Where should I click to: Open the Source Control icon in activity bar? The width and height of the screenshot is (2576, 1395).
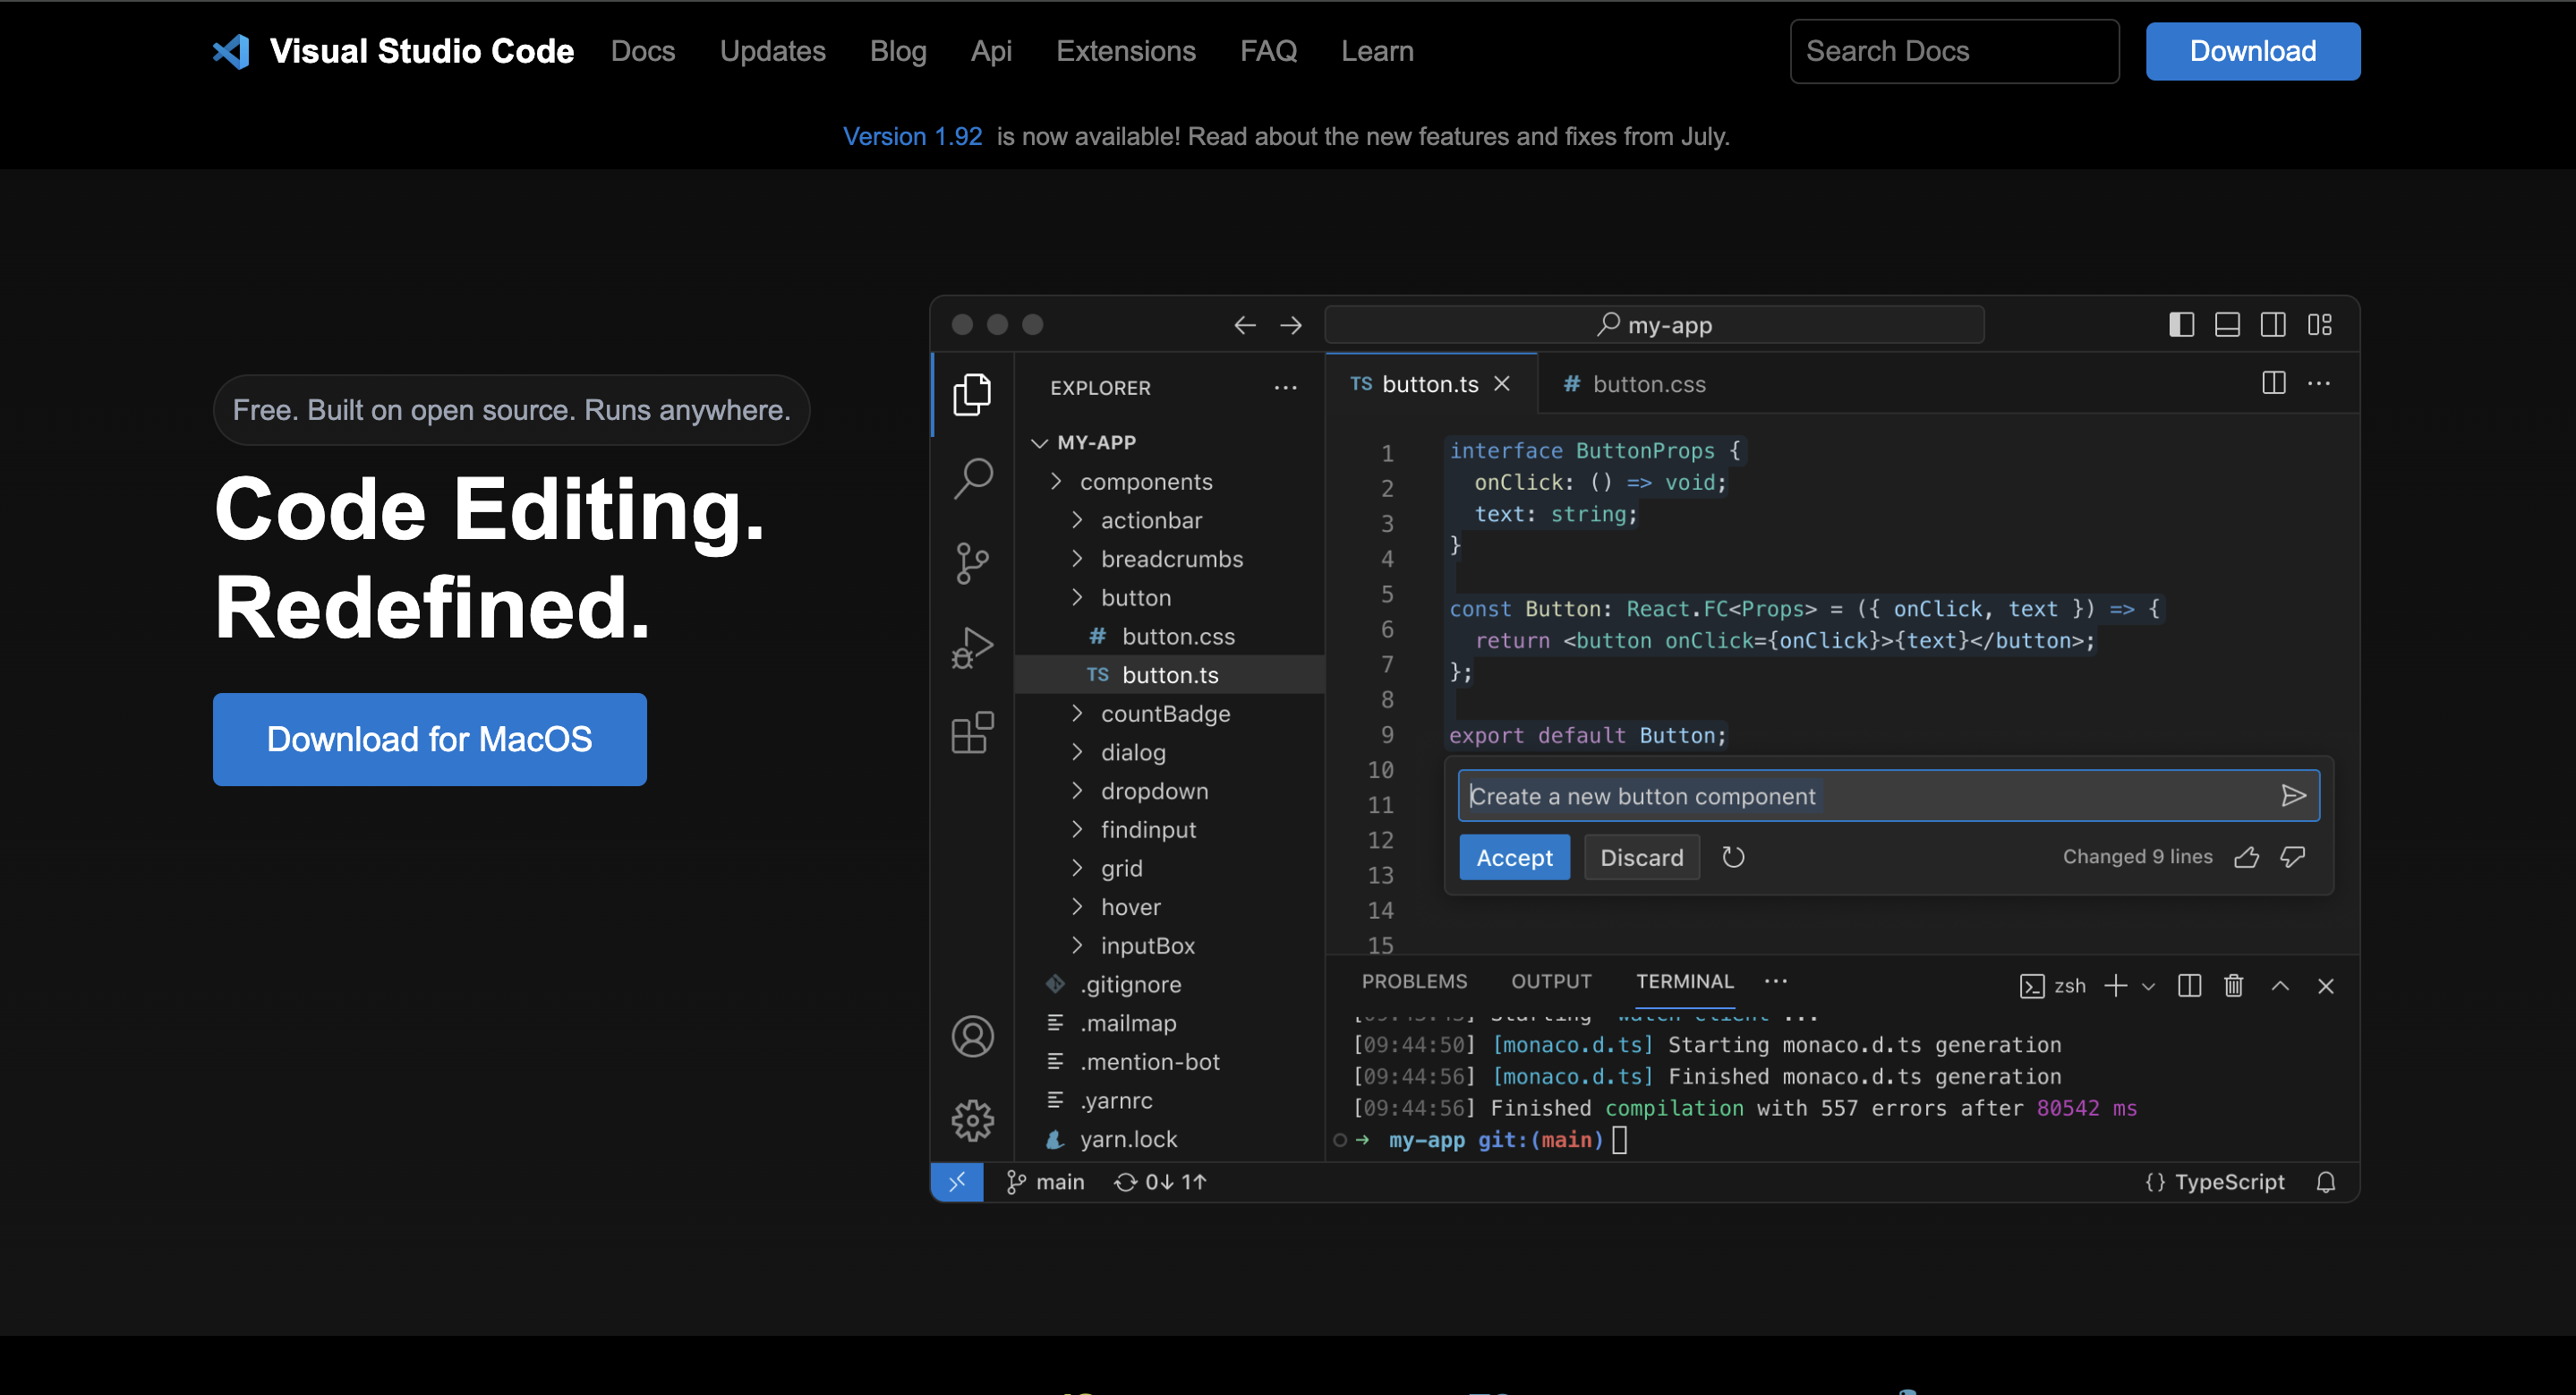[x=971, y=563]
